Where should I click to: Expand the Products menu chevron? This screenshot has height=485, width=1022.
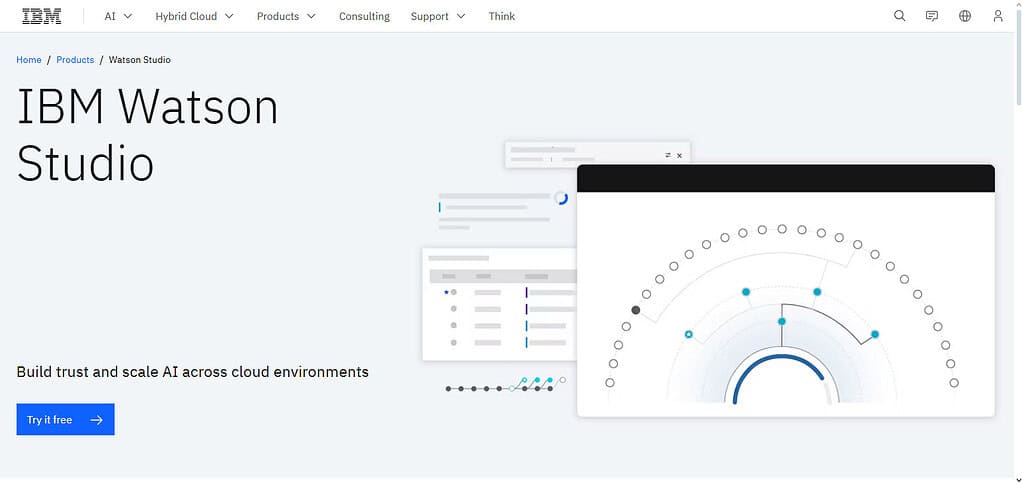coord(311,16)
